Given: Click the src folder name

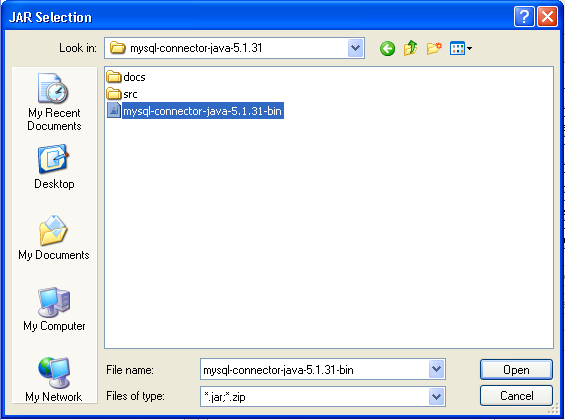Looking at the screenshot, I should pos(130,94).
